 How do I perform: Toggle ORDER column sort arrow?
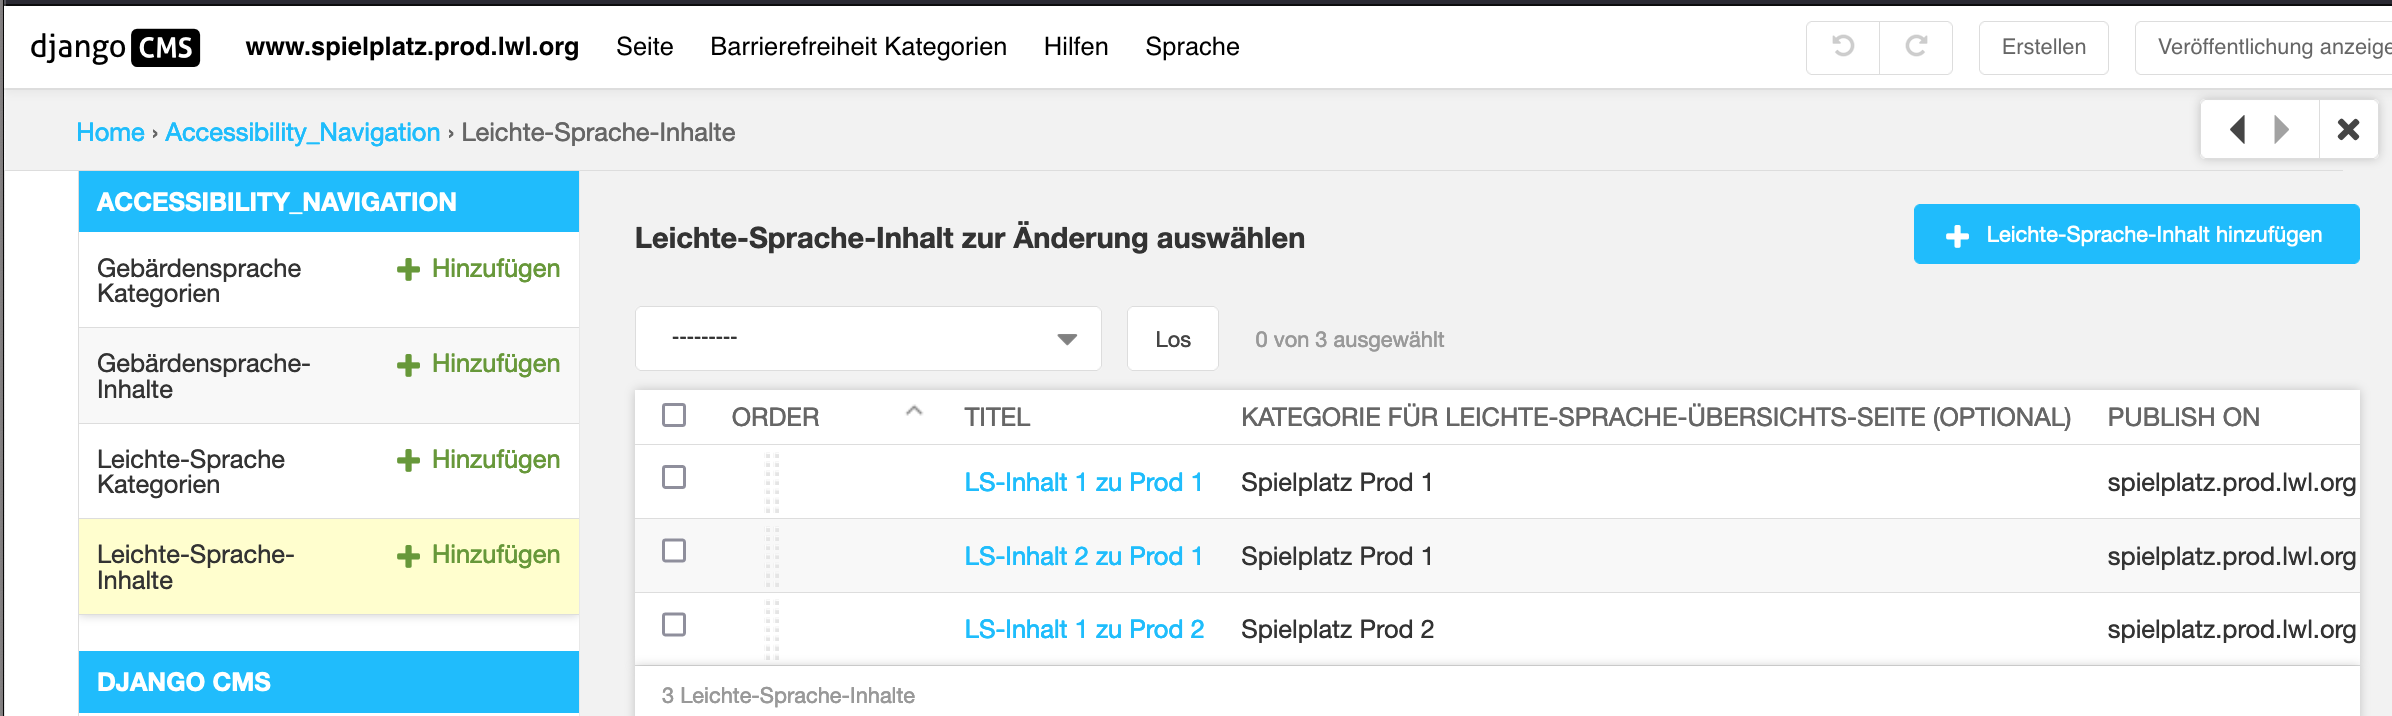913,411
